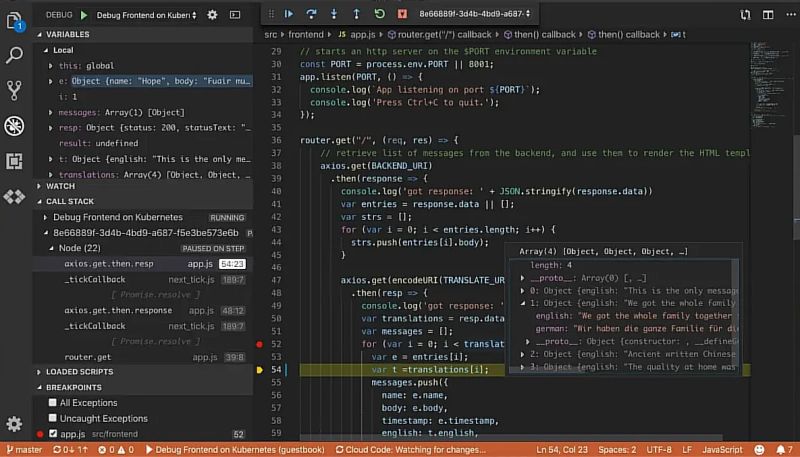Open the Extensions view icon

click(x=14, y=161)
